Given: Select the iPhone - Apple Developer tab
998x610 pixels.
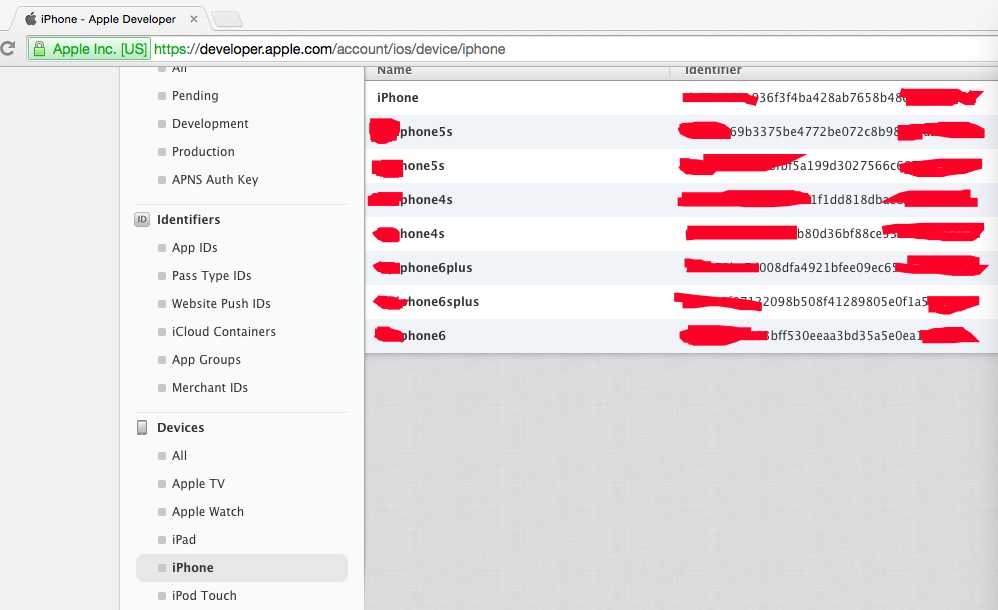Looking at the screenshot, I should point(108,19).
